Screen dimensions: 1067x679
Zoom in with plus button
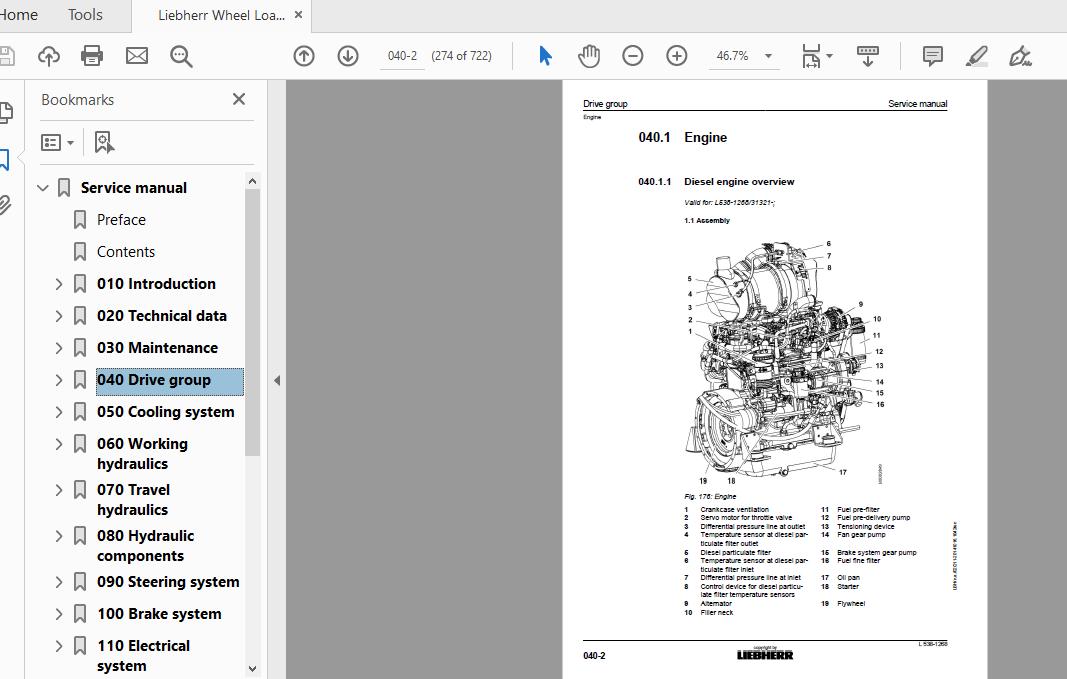point(676,56)
